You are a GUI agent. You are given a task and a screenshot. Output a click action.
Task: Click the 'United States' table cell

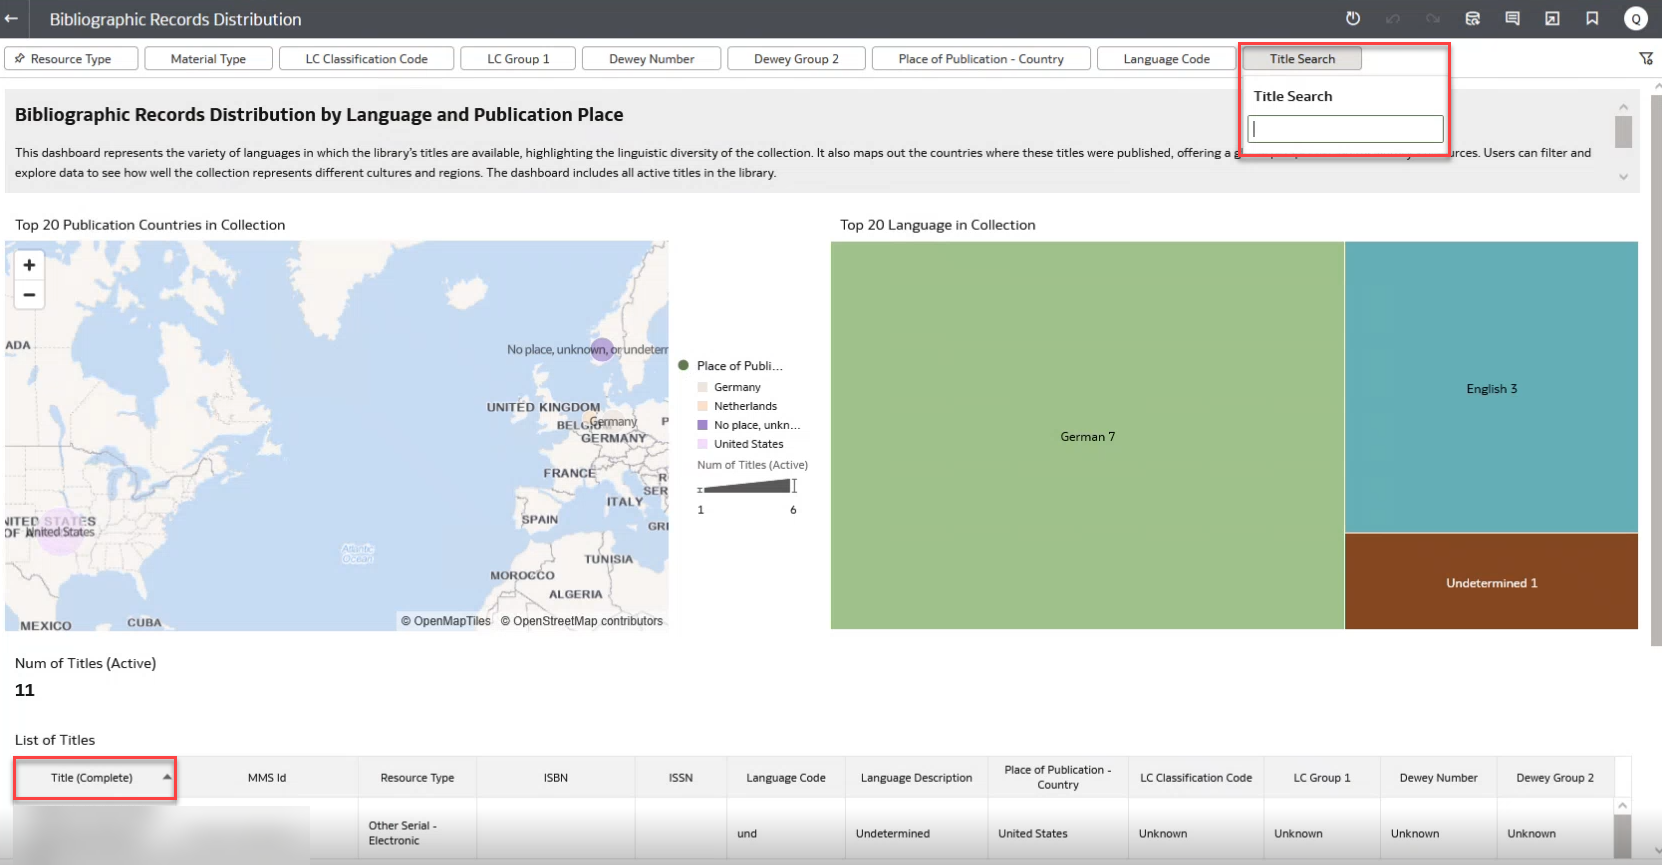(x=1058, y=833)
